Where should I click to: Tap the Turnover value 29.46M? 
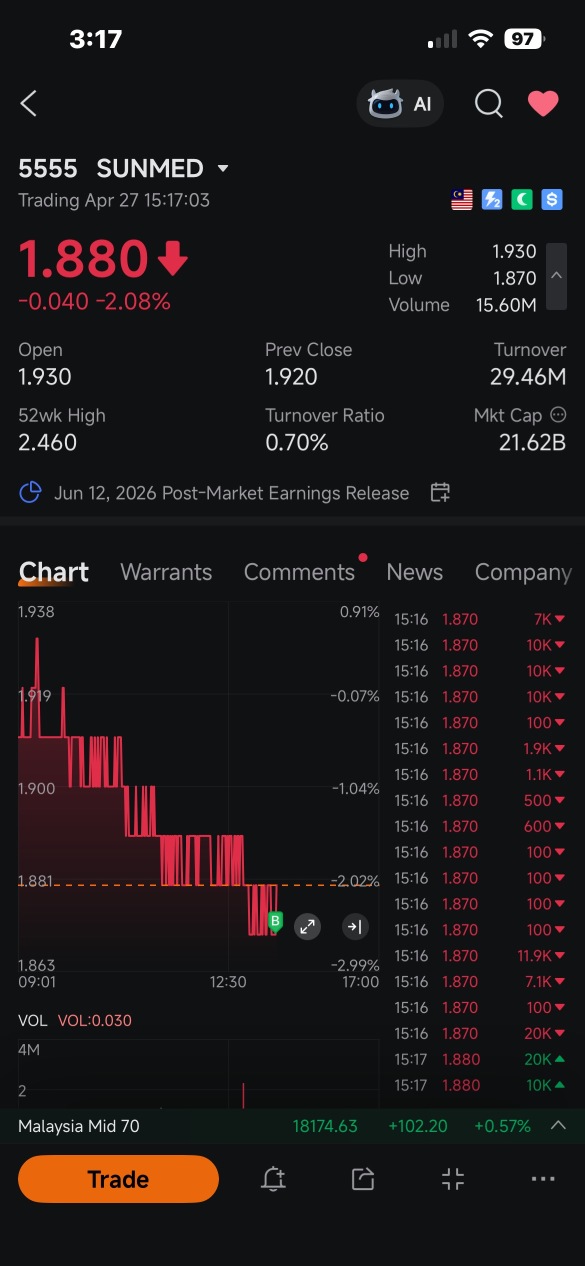pyautogui.click(x=528, y=377)
